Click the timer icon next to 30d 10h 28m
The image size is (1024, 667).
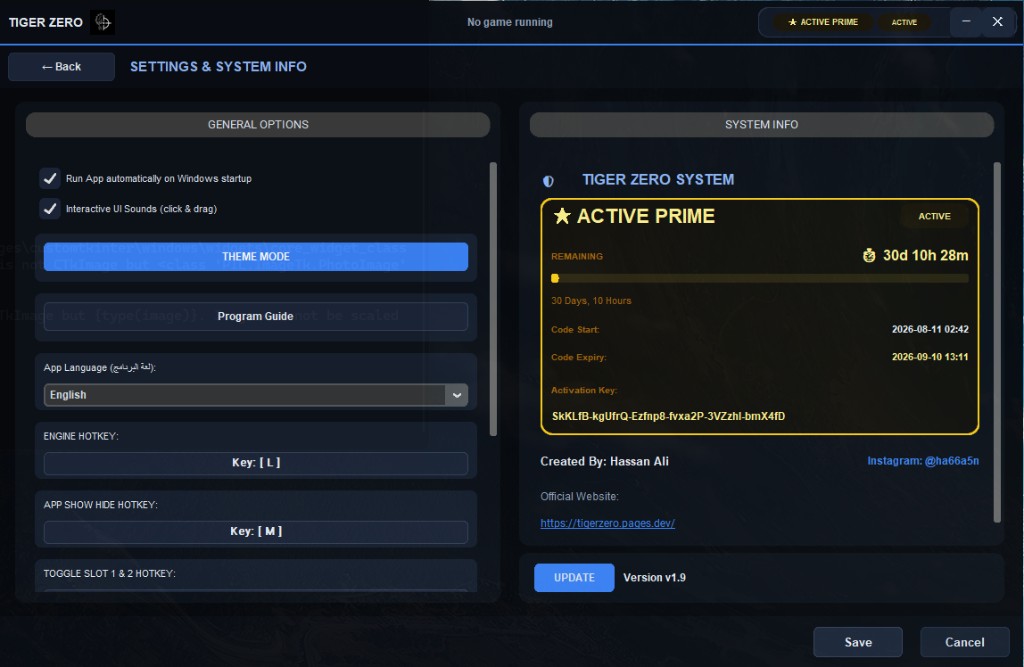(x=869, y=255)
